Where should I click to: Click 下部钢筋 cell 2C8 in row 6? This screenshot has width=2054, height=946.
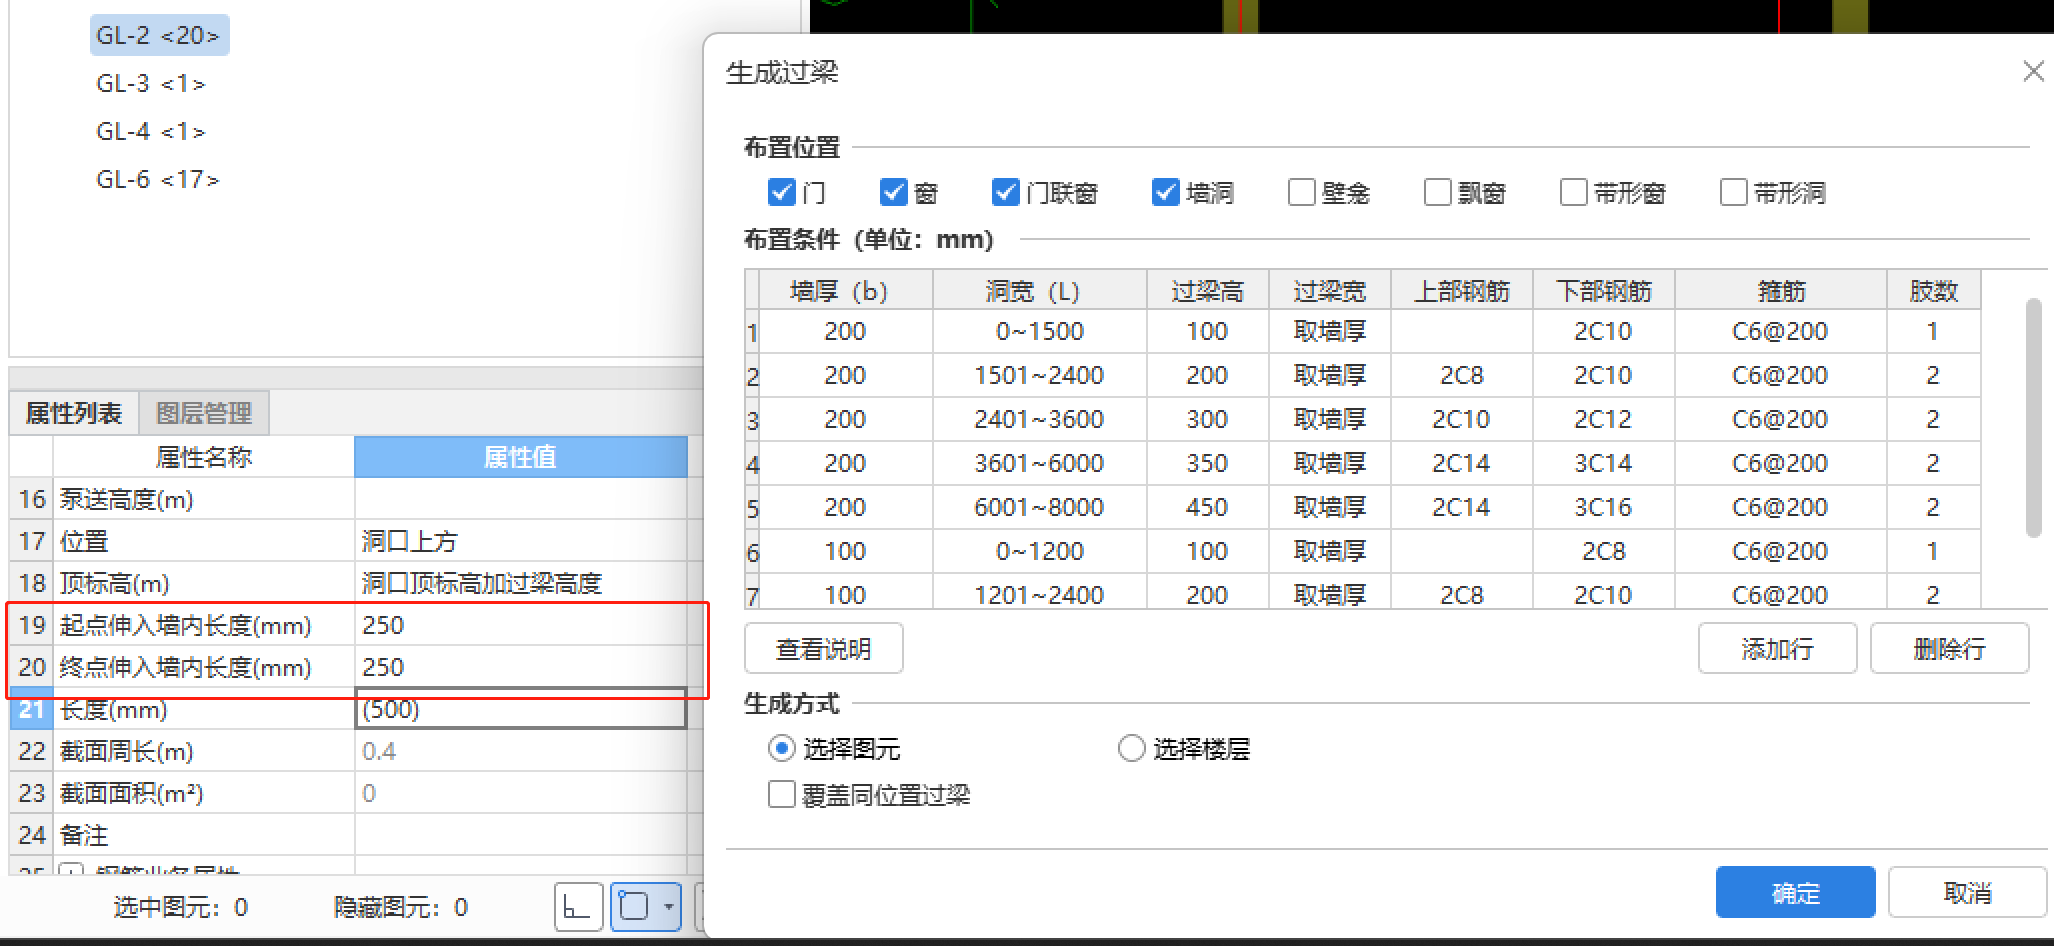click(1603, 551)
